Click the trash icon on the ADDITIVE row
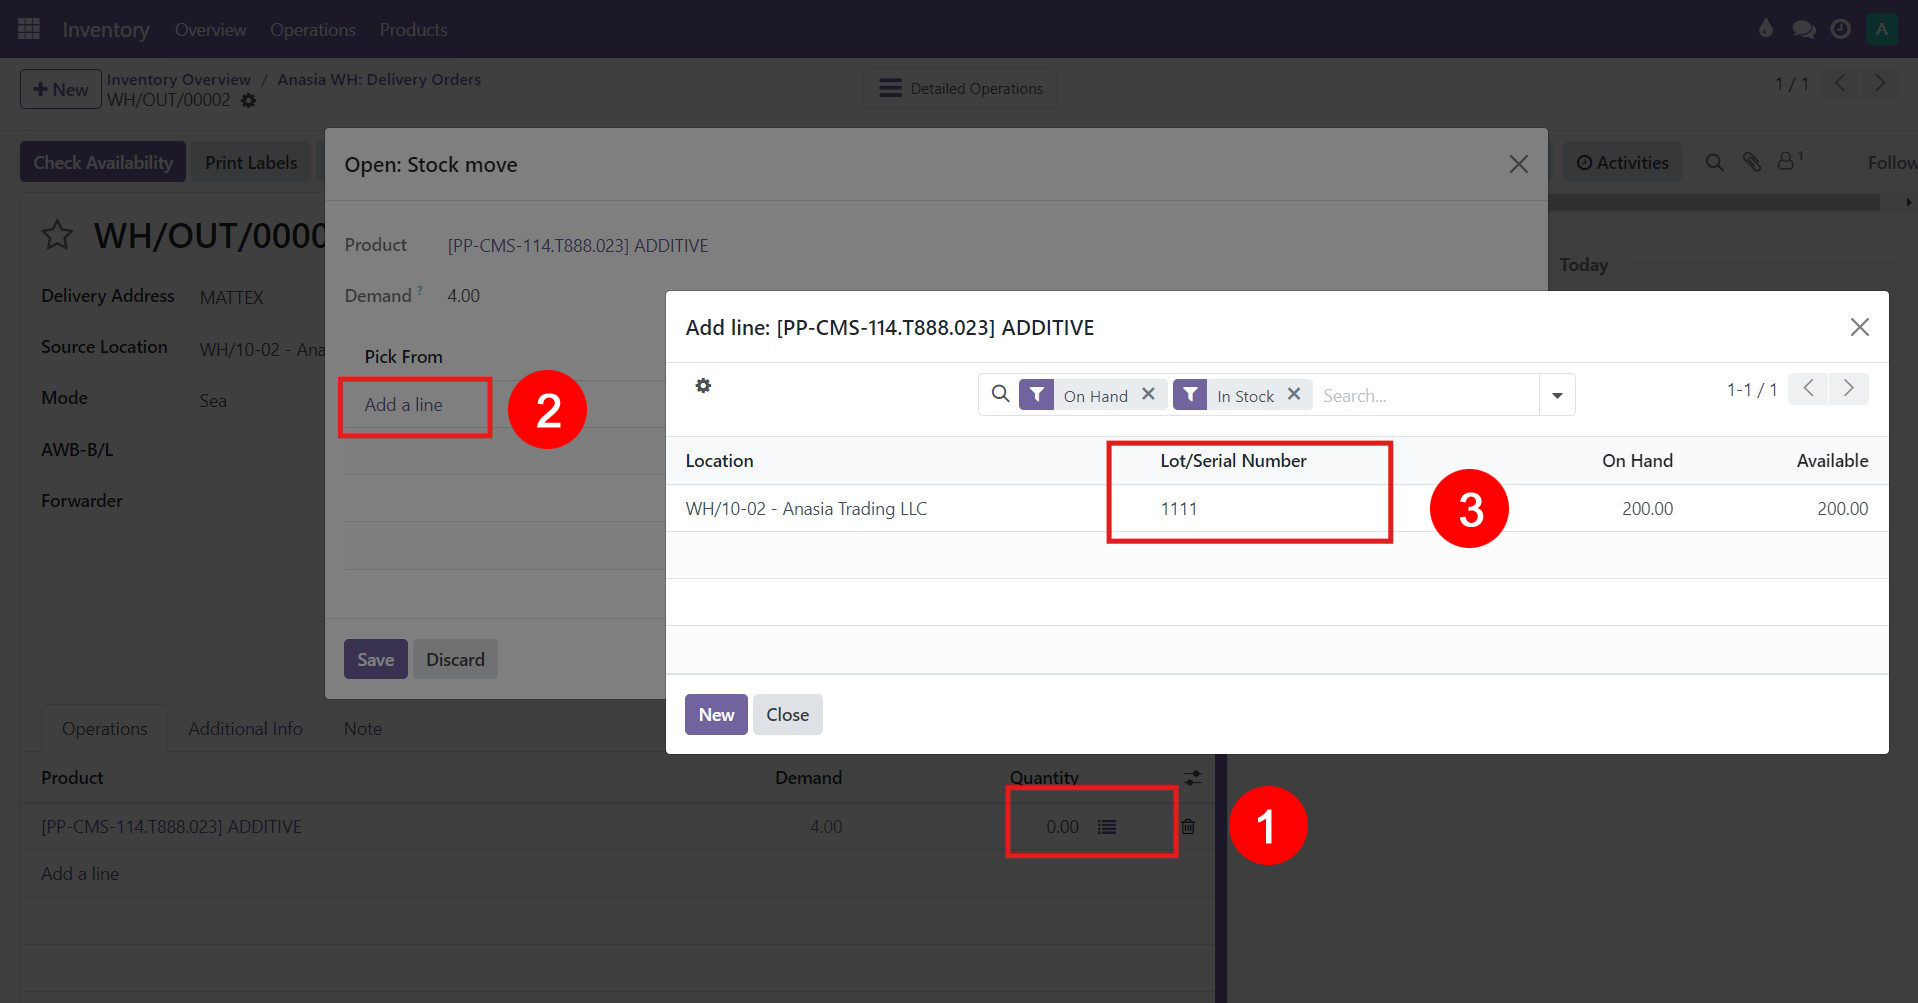The image size is (1918, 1003). pos(1188,827)
